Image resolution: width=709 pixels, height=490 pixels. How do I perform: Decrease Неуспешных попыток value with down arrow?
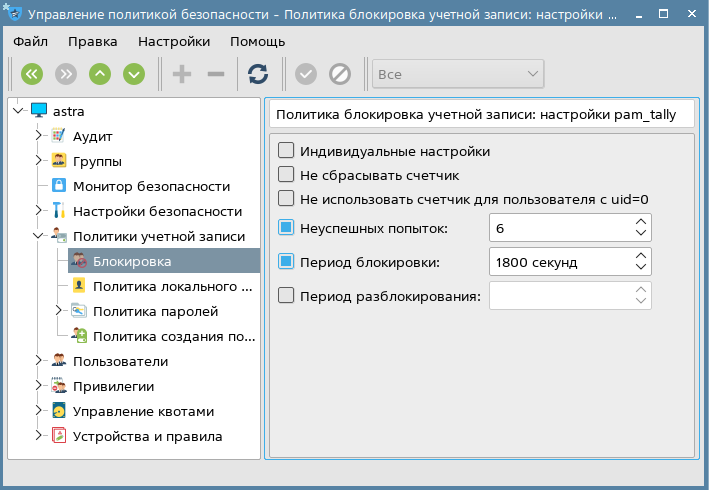click(641, 233)
